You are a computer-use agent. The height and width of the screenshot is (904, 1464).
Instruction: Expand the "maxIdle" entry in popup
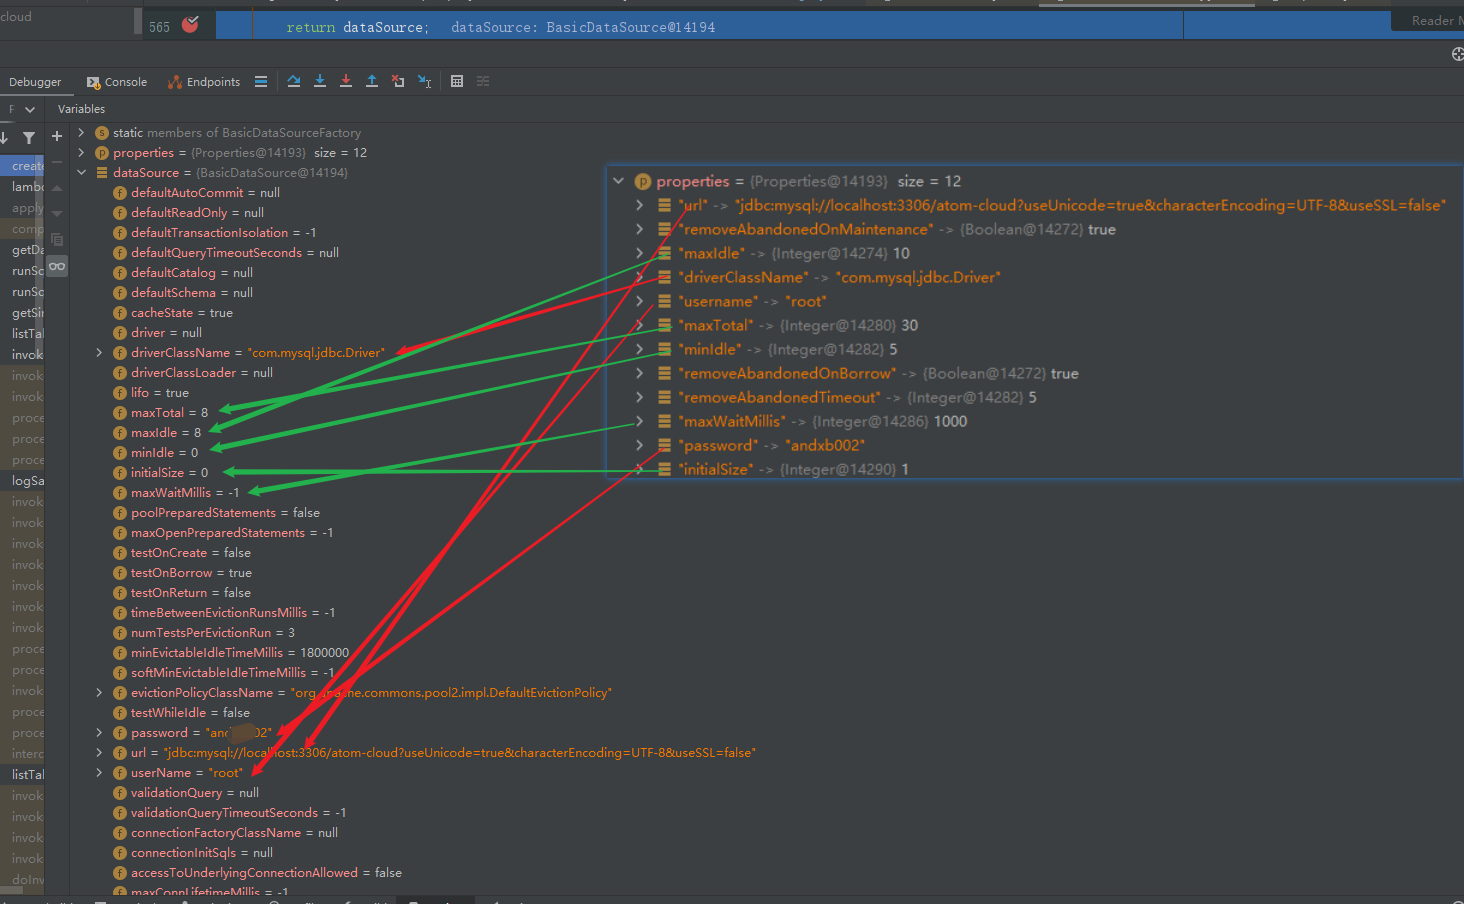pos(640,253)
